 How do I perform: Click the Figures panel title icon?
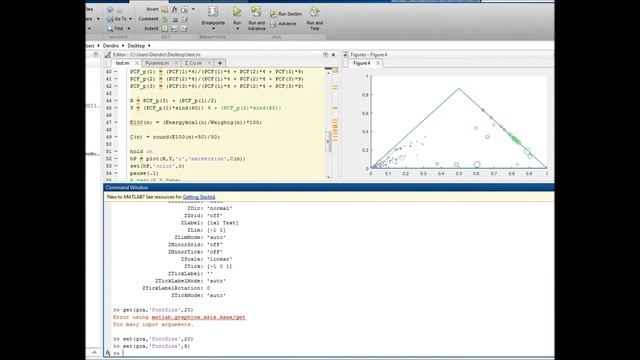[x=345, y=54]
